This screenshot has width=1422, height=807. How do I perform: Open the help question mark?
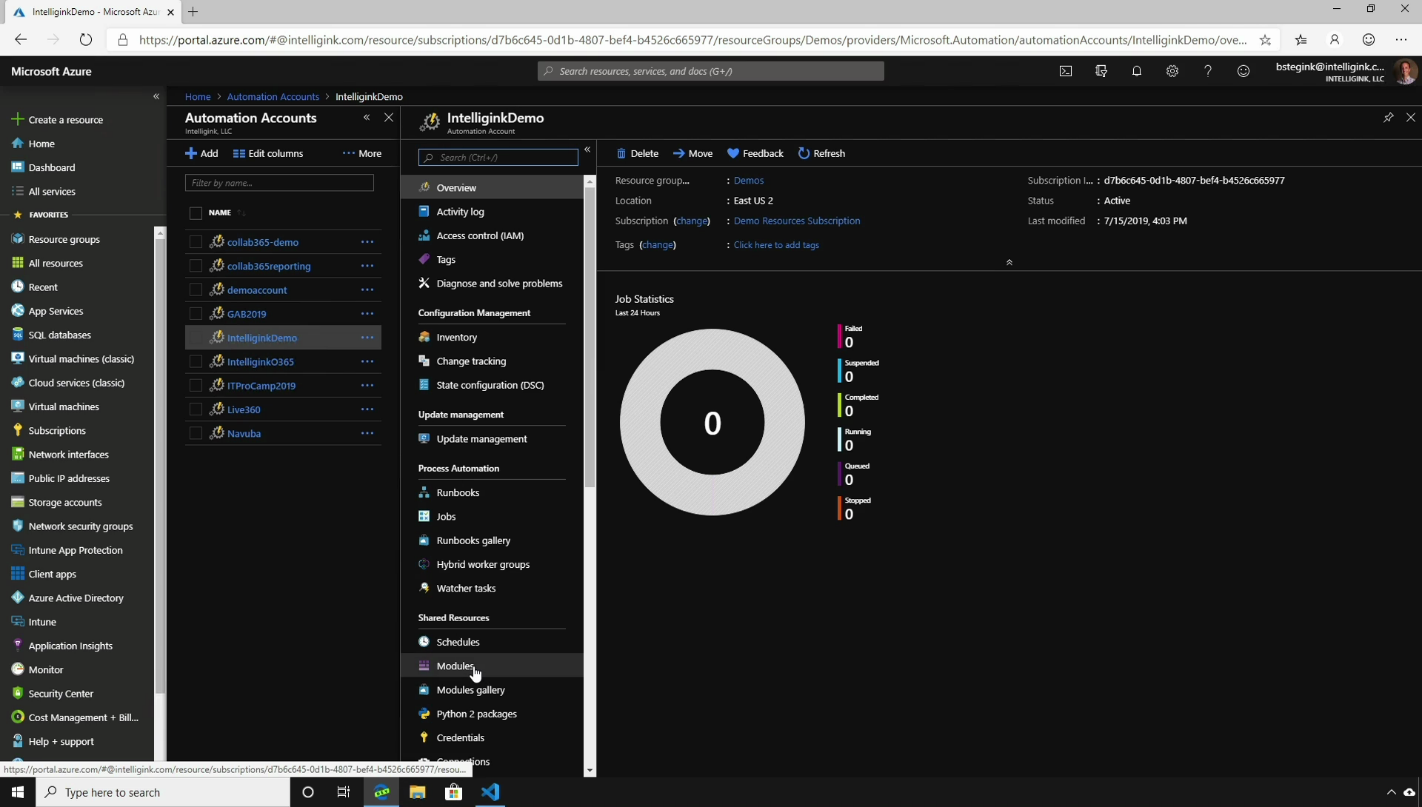point(1208,71)
